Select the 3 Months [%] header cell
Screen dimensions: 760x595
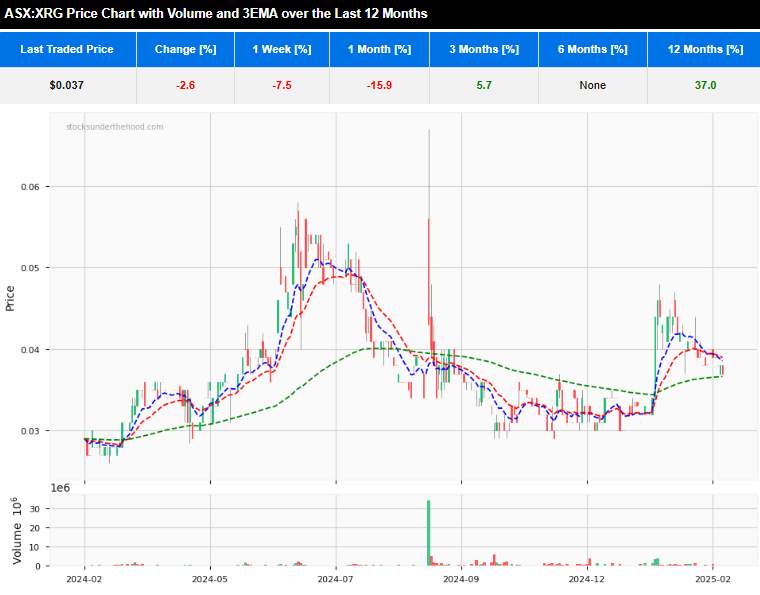[484, 49]
